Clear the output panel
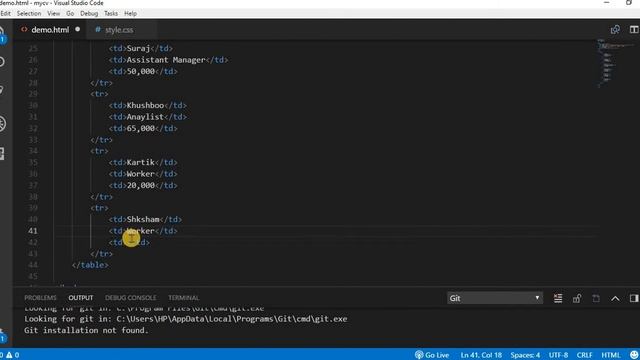 point(558,298)
